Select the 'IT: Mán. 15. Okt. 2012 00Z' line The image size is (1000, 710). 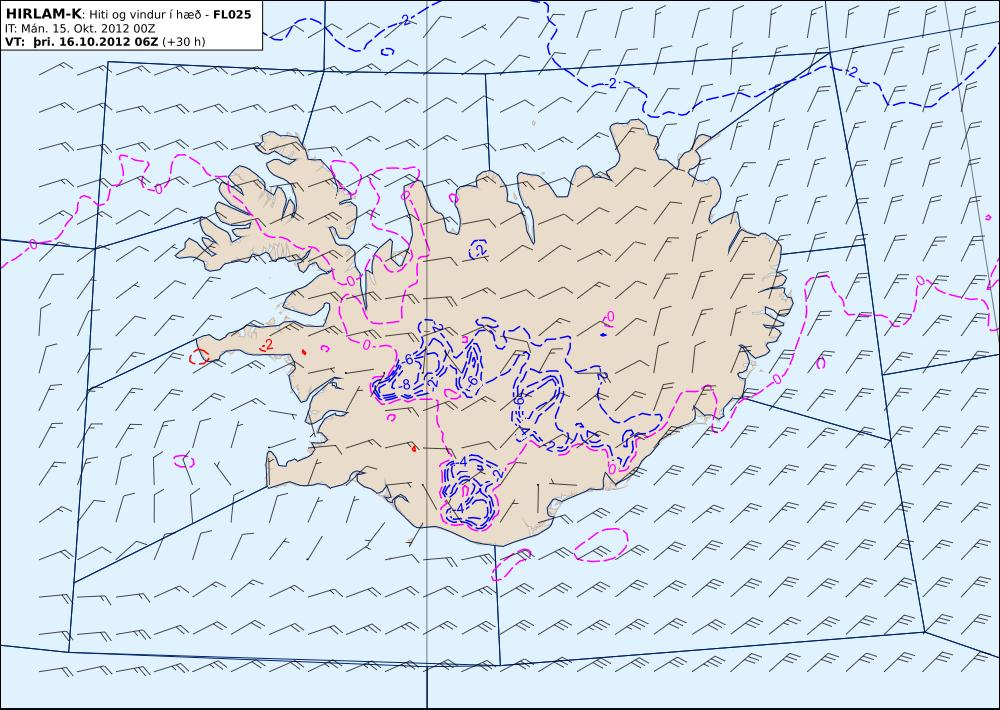80,29
